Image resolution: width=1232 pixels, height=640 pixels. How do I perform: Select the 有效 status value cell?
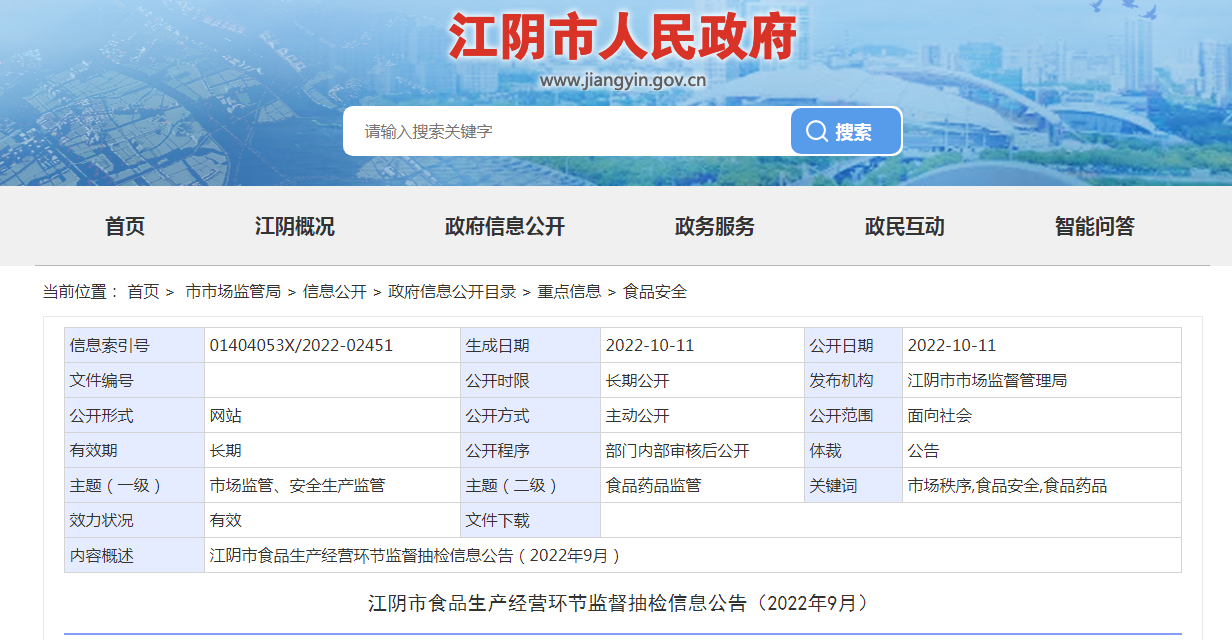point(333,521)
